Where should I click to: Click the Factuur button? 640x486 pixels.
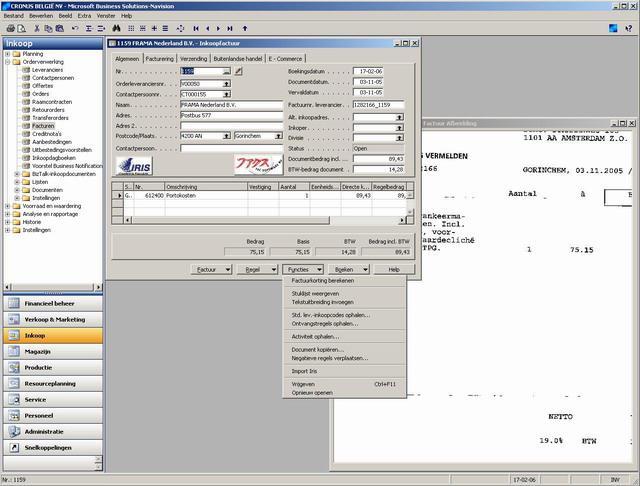click(211, 269)
